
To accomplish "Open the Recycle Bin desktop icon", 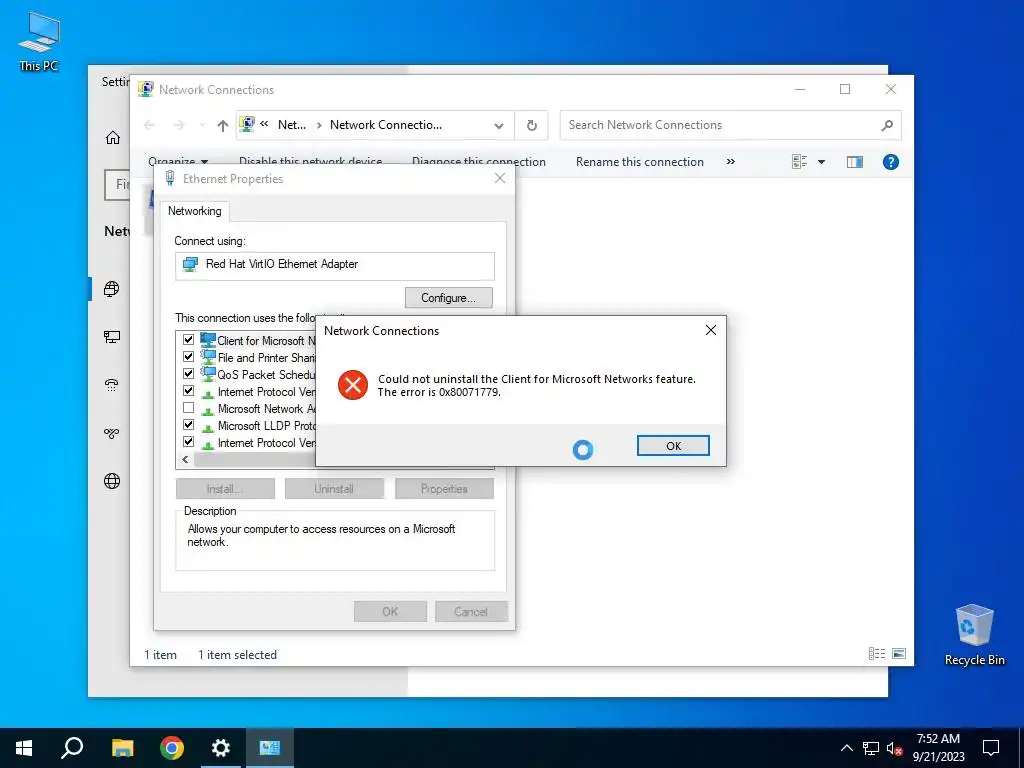I will [x=974, y=635].
